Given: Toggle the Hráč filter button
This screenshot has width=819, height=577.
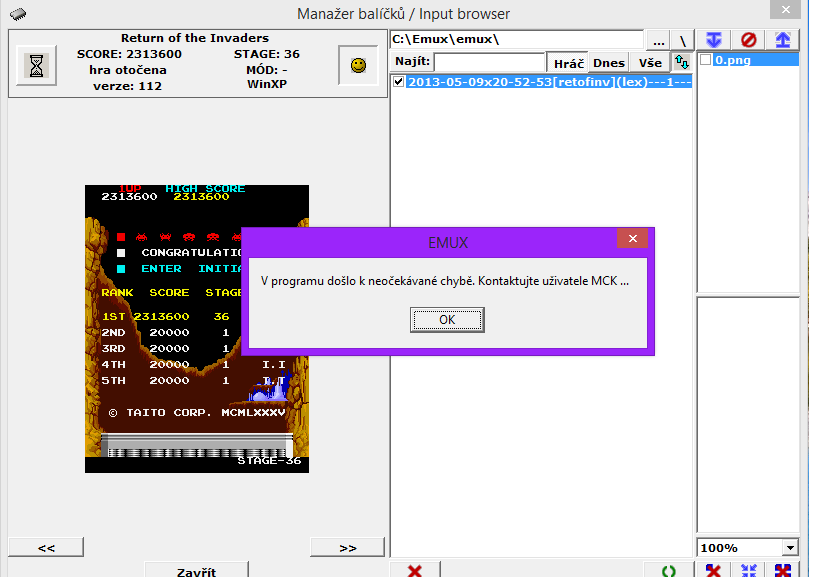Looking at the screenshot, I should (x=568, y=63).
